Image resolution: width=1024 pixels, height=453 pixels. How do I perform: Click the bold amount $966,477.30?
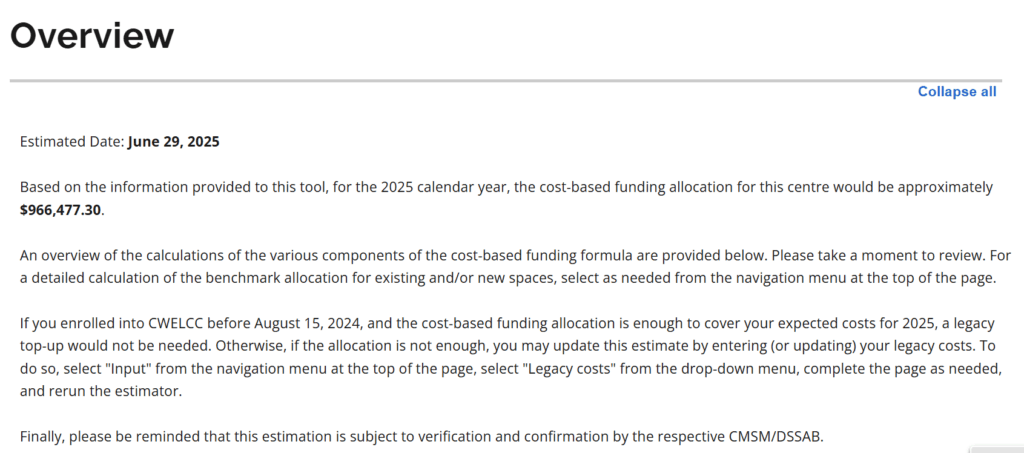(61, 210)
